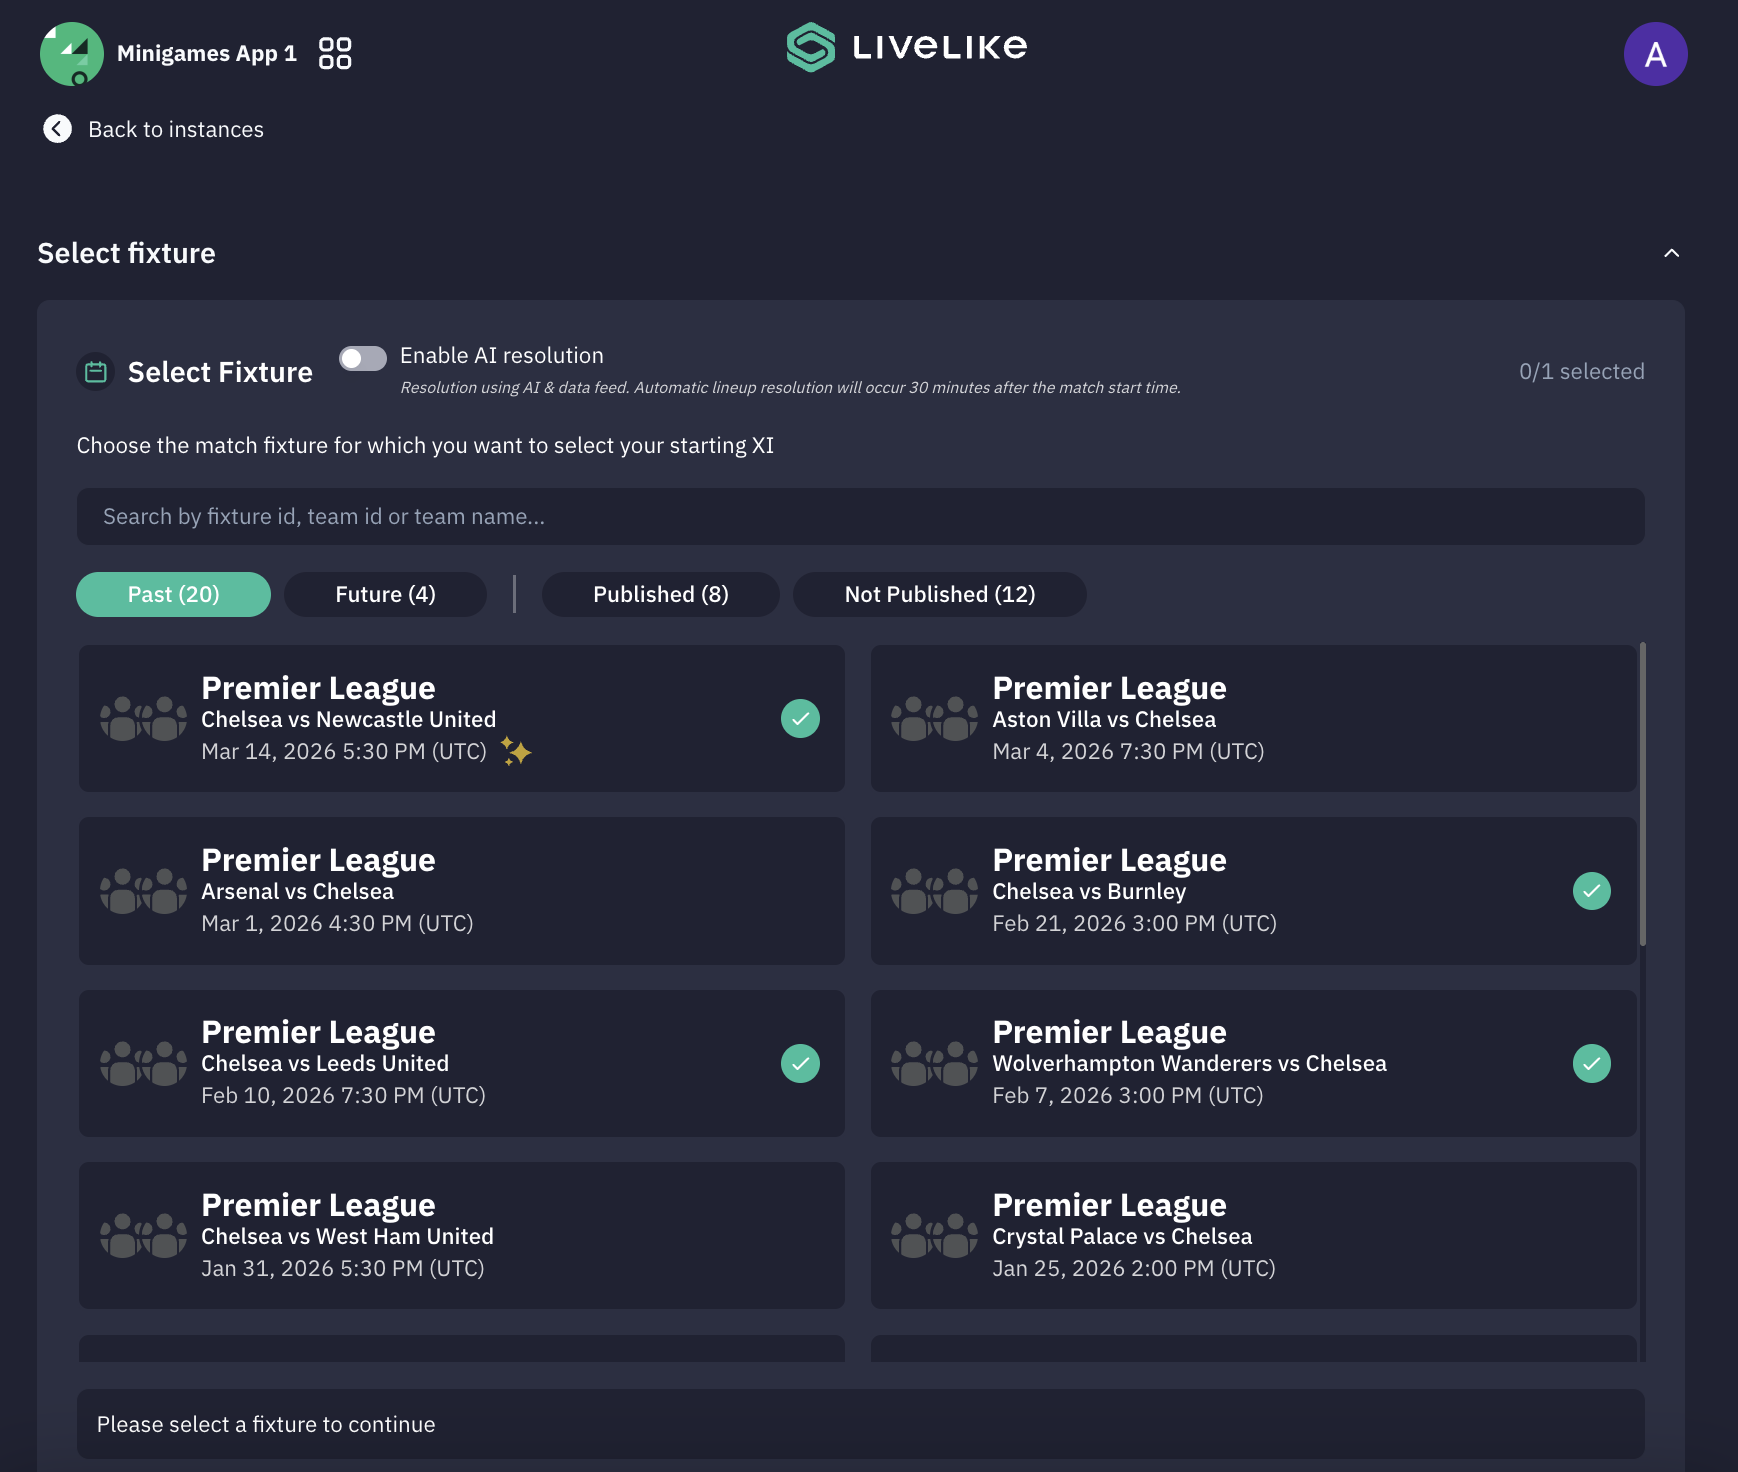Click checkmark on Wolverhampton Wanderers vs Chelsea
1738x1472 pixels.
[1591, 1063]
